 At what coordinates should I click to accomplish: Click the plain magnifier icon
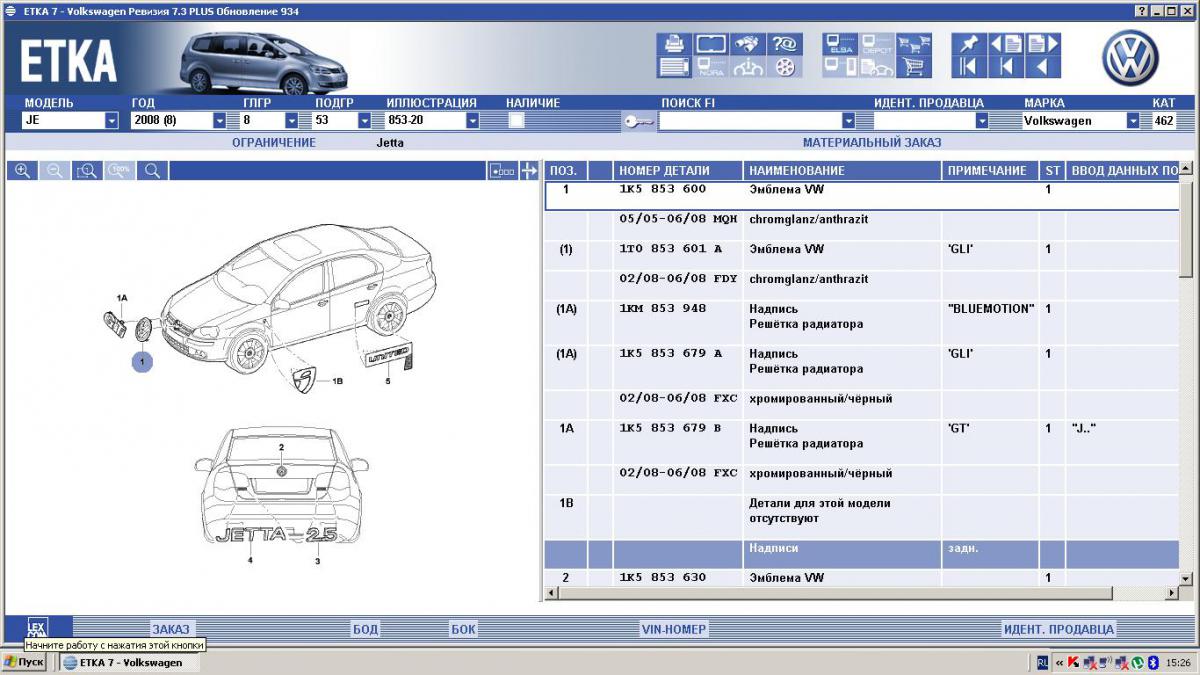(x=152, y=171)
